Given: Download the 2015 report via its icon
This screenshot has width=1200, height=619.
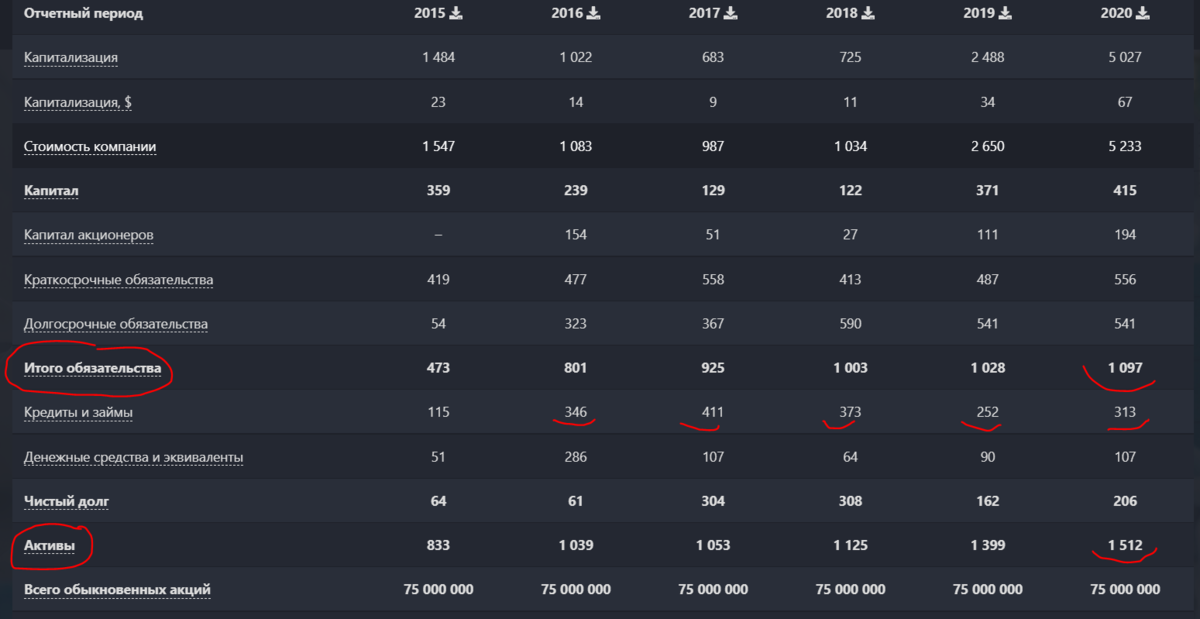Looking at the screenshot, I should click(457, 13).
